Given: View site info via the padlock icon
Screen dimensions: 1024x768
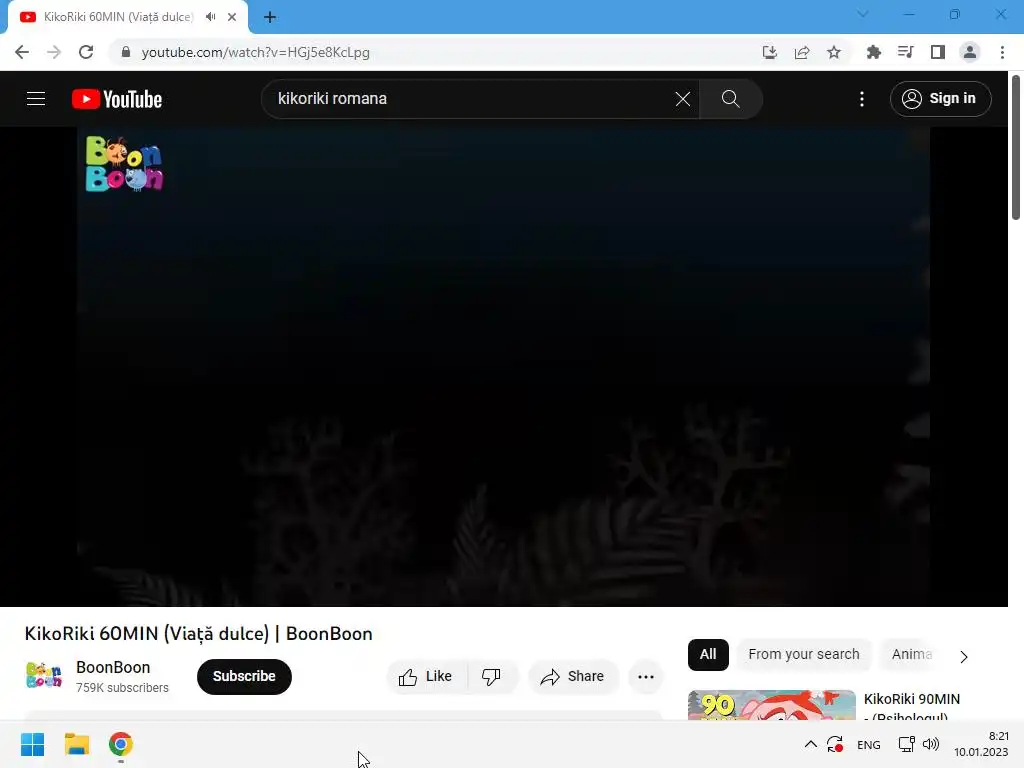Looking at the screenshot, I should coord(126,52).
